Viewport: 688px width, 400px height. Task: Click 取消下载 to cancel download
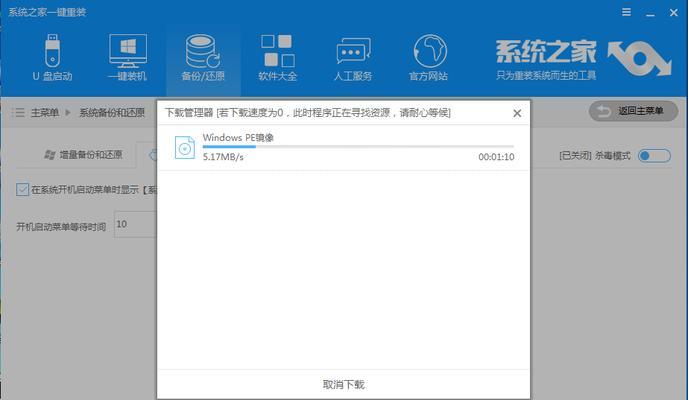click(x=344, y=385)
